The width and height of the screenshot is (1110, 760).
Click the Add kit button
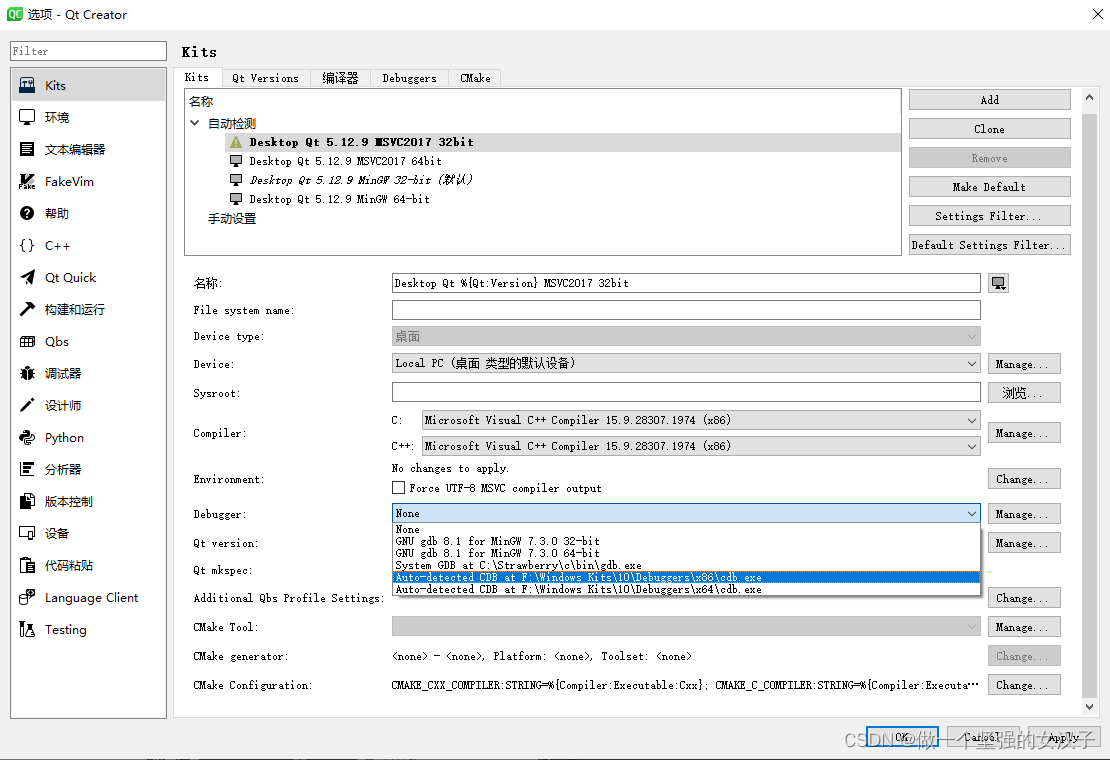click(990, 100)
